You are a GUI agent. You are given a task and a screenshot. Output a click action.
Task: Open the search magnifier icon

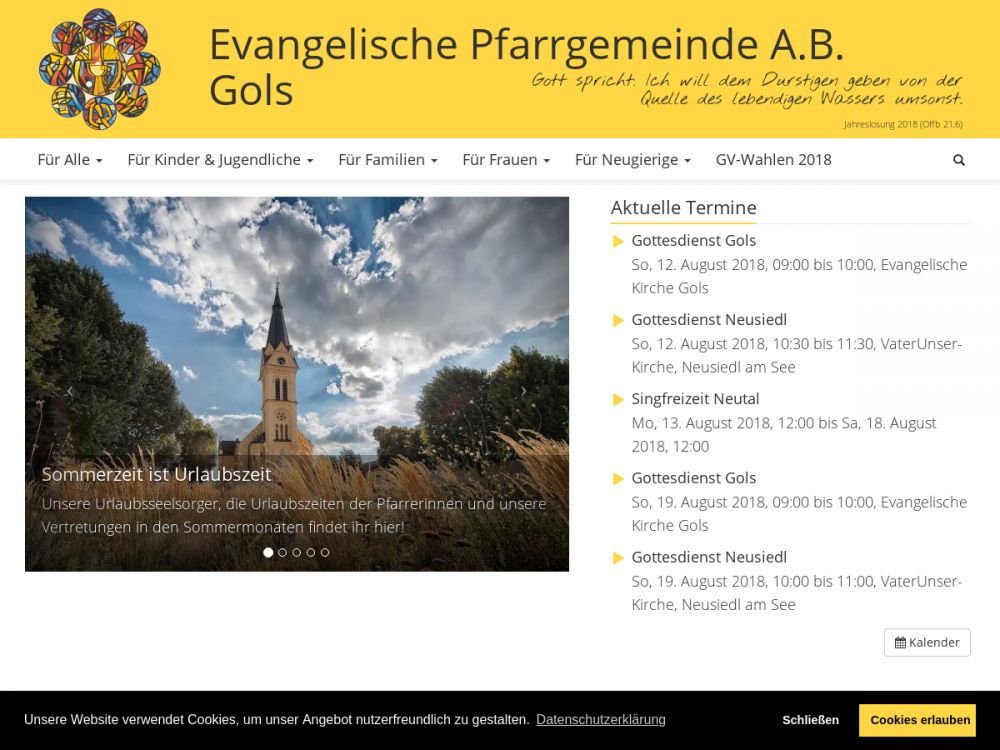pyautogui.click(x=959, y=160)
